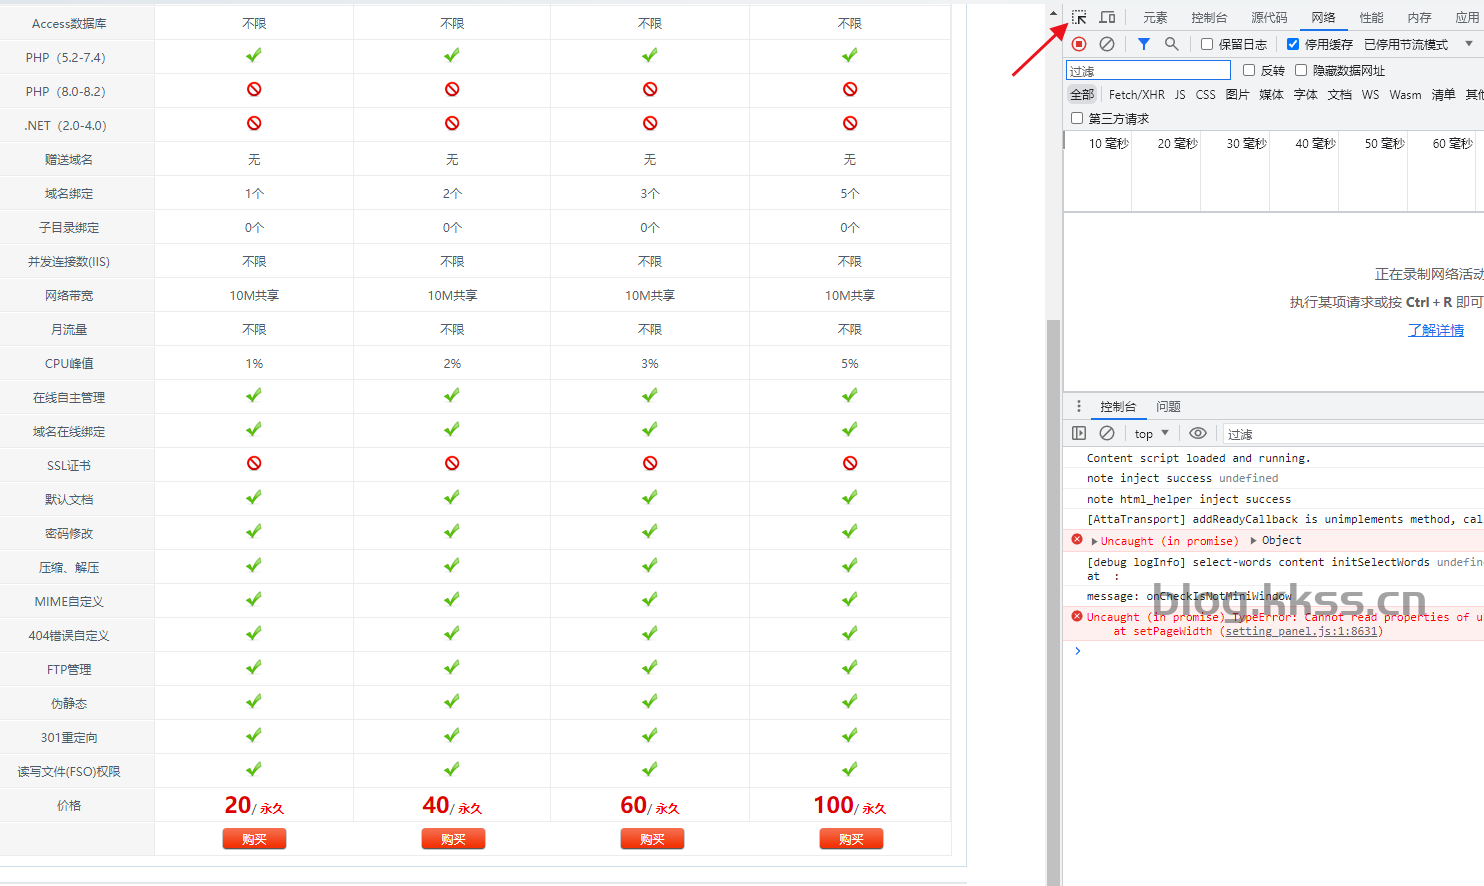Tick the 第三方请求 checkbox
The height and width of the screenshot is (886, 1484).
1077,118
